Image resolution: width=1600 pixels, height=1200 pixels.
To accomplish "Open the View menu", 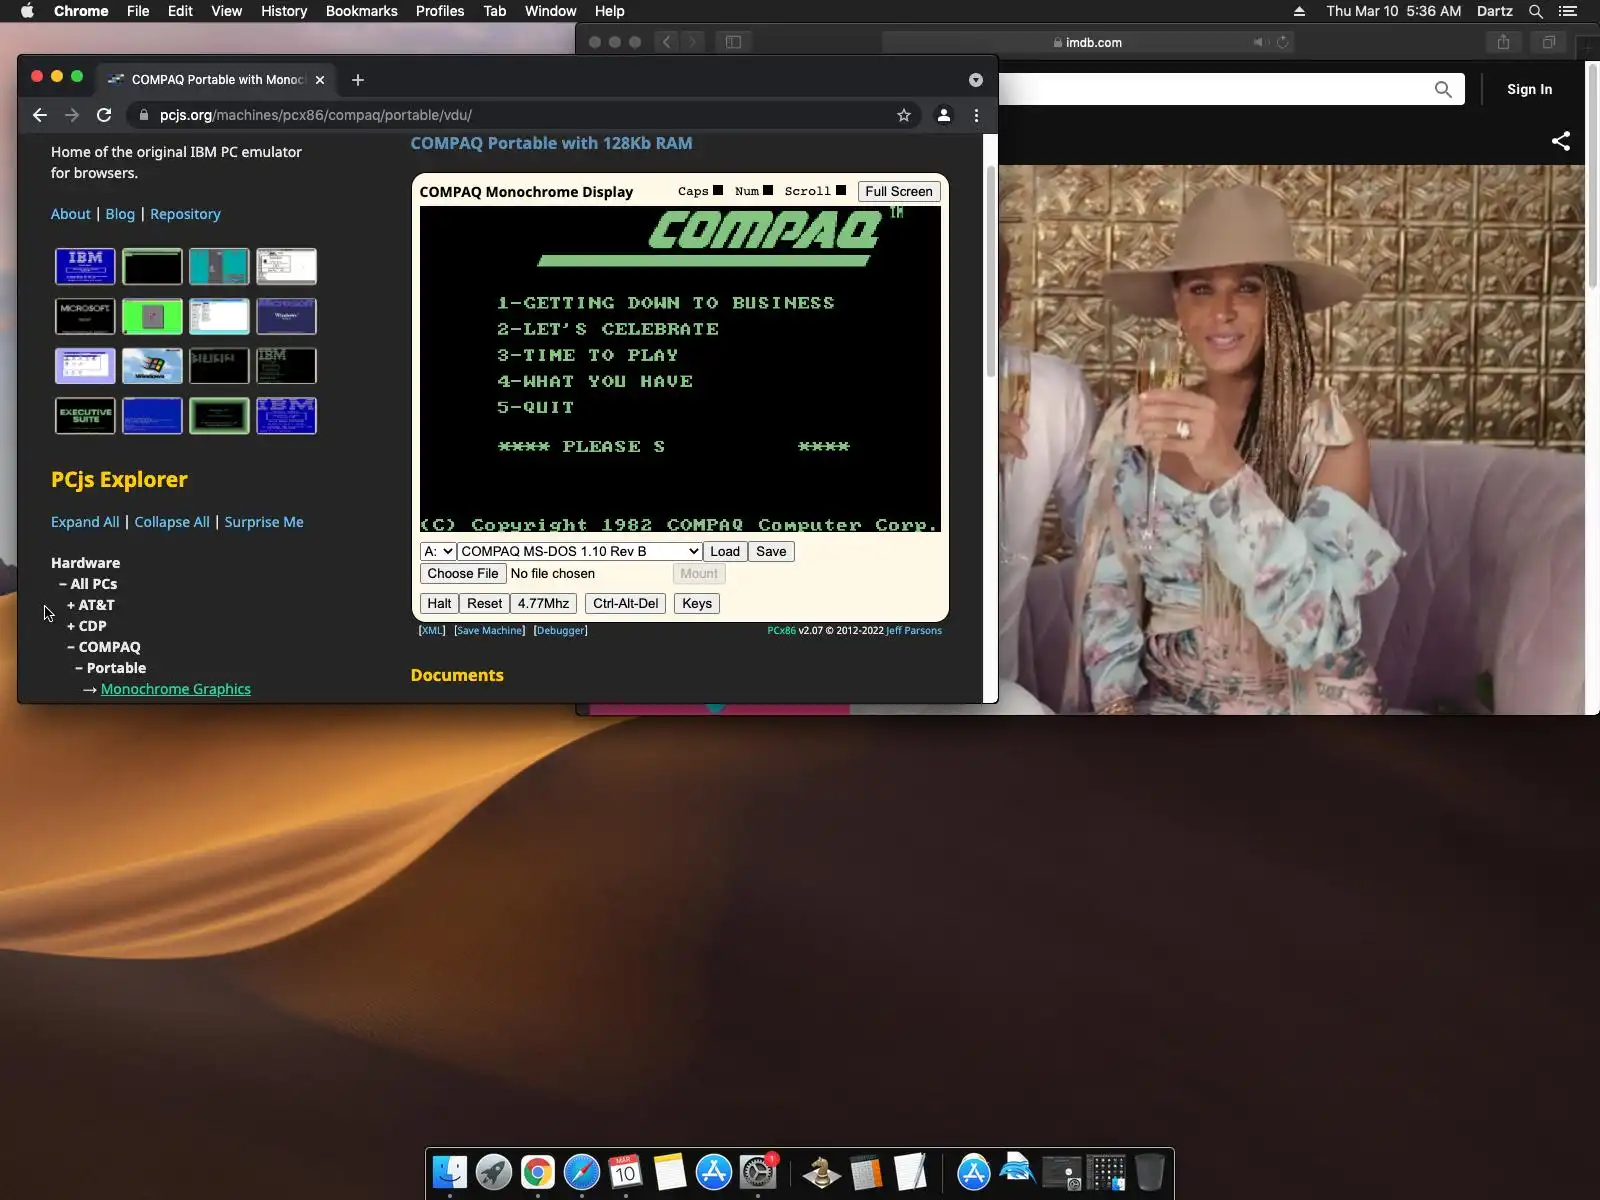I will coord(227,11).
